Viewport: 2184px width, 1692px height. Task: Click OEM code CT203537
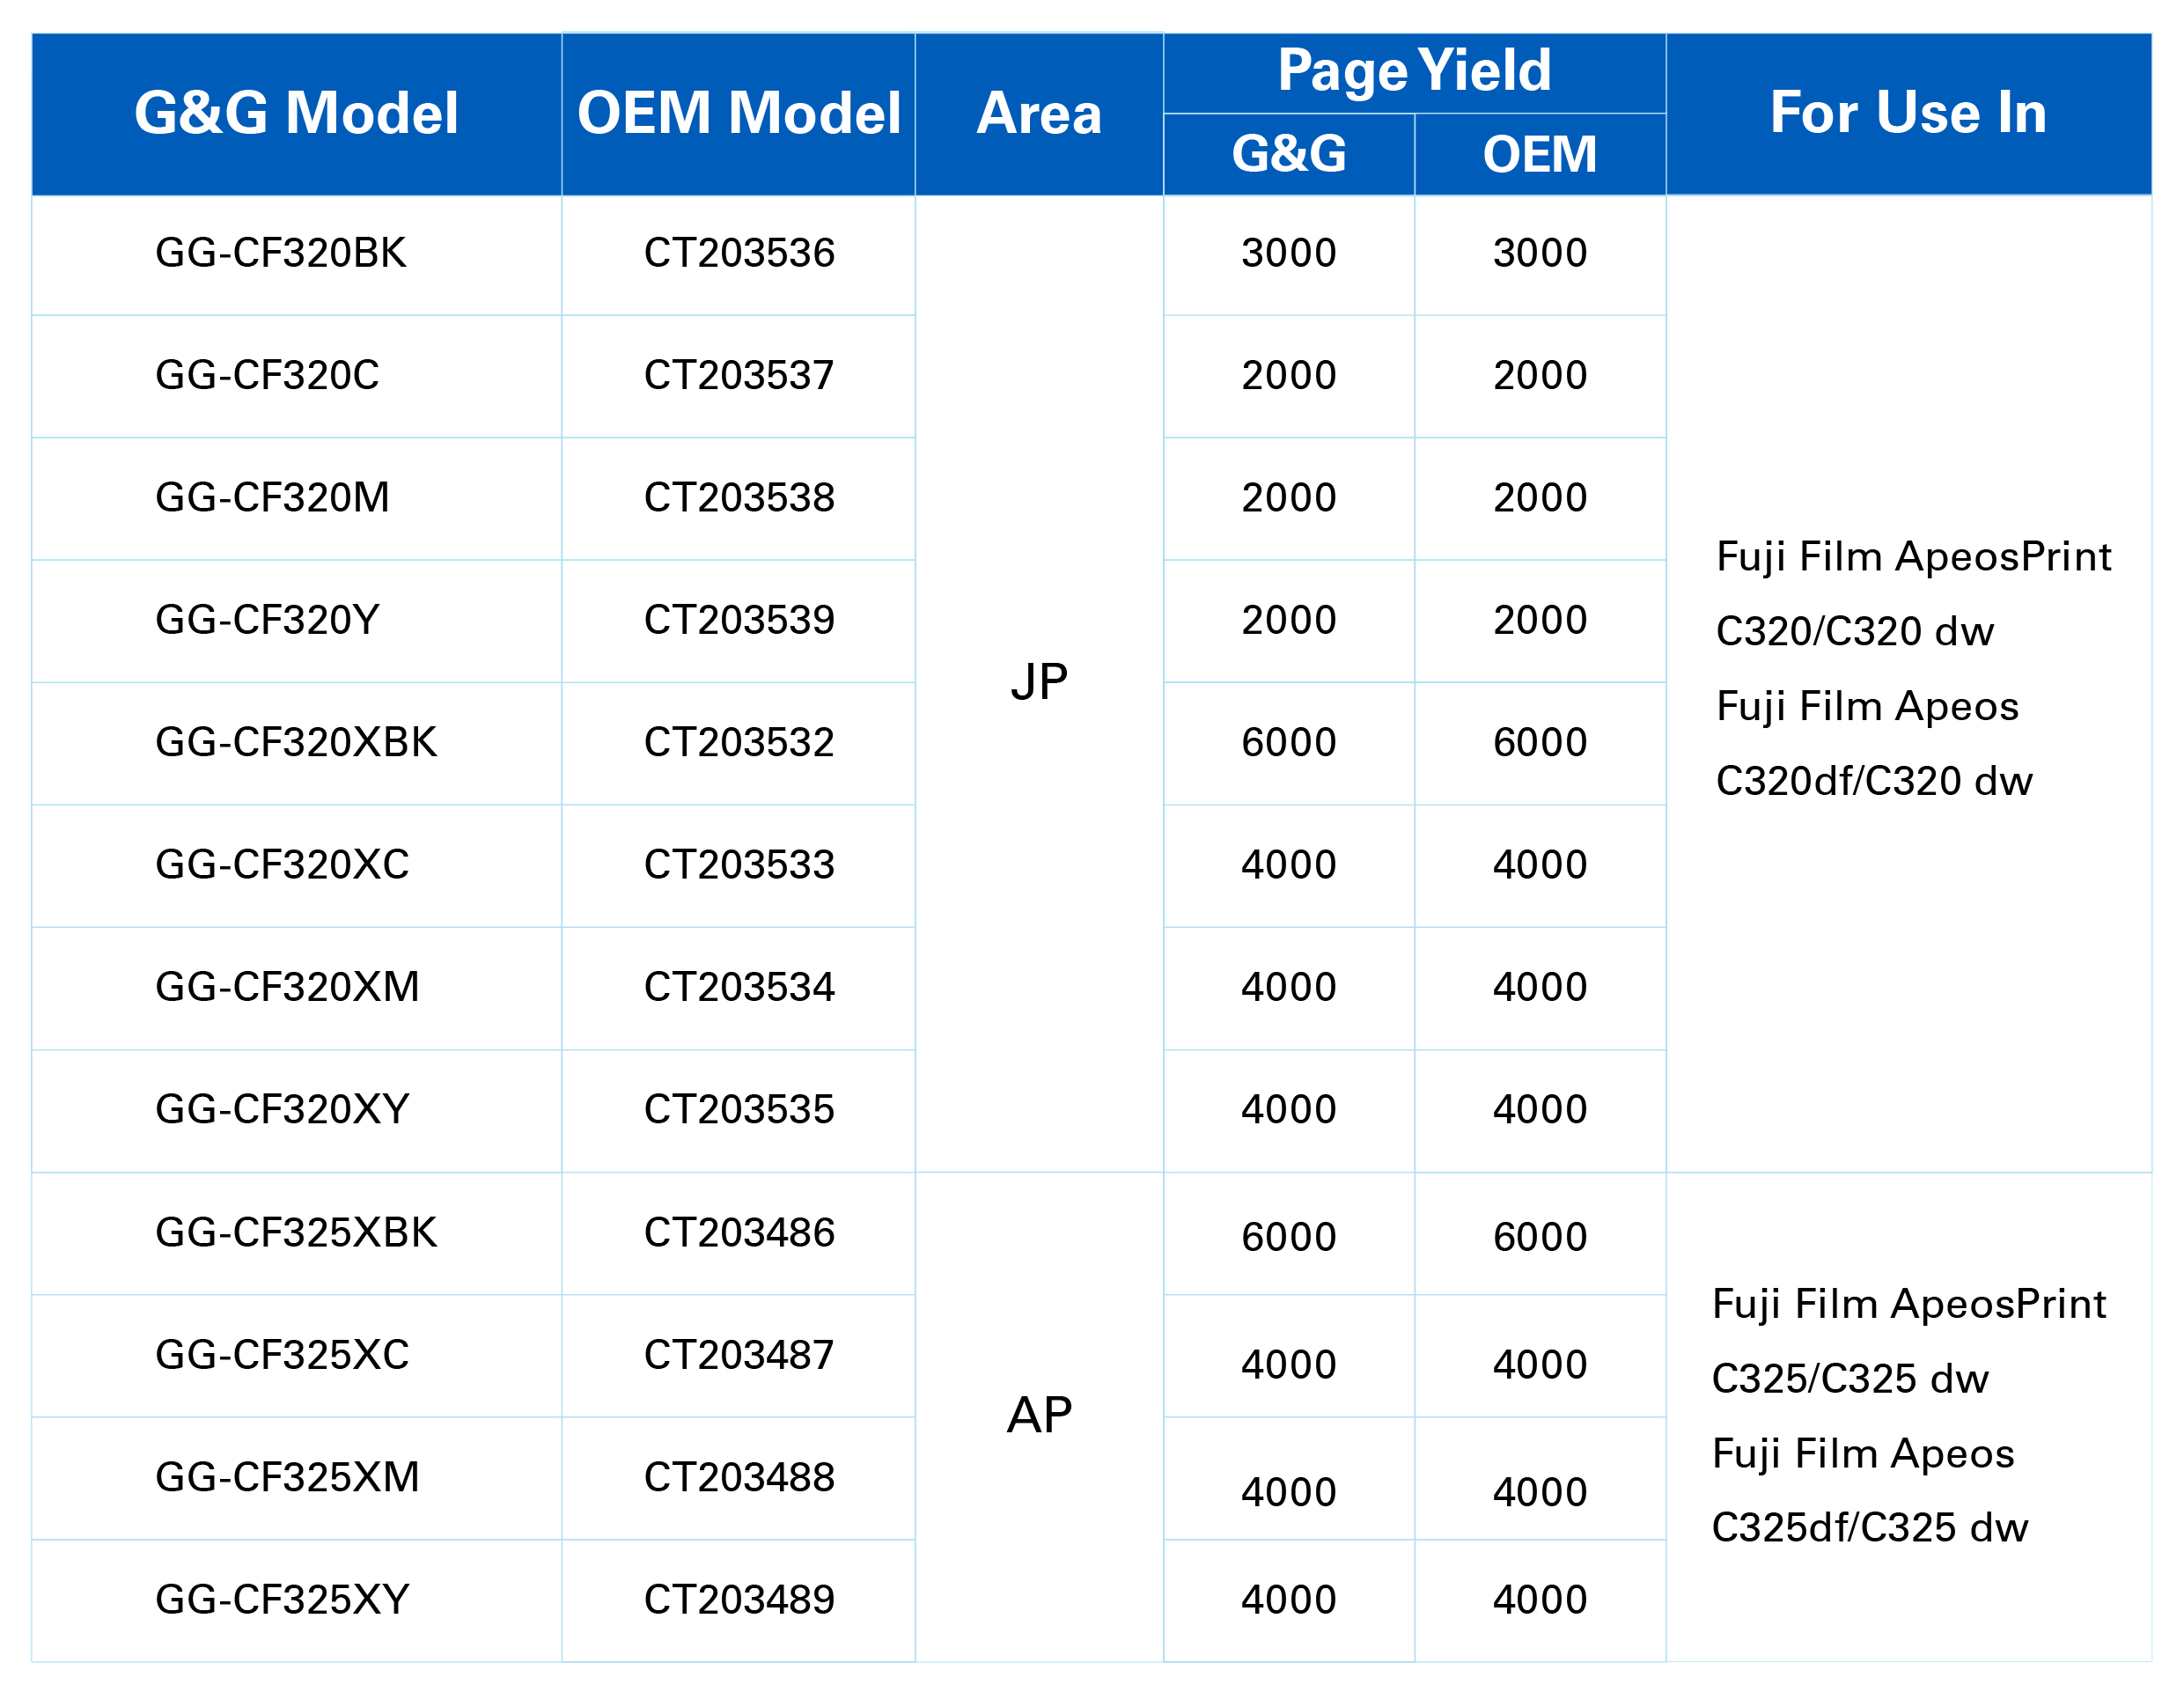[x=739, y=375]
